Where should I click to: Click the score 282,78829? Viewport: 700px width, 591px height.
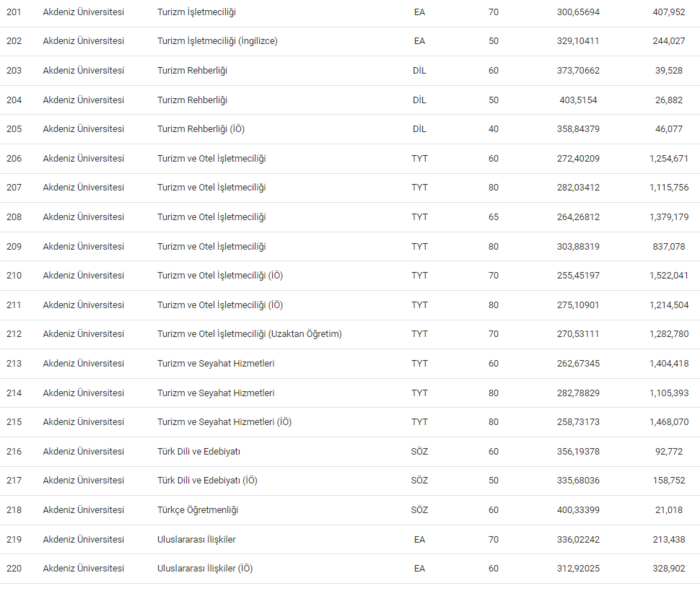[578, 393]
